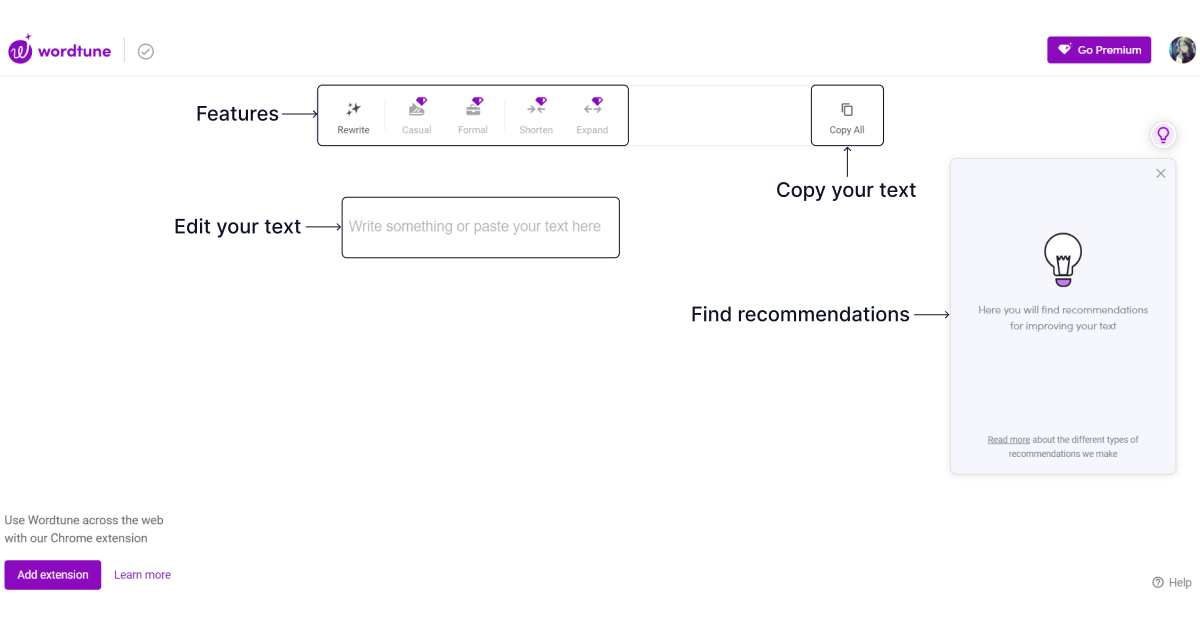1200x630 pixels.
Task: Click the 'Find recommendations' annotation label
Action: tap(800, 315)
